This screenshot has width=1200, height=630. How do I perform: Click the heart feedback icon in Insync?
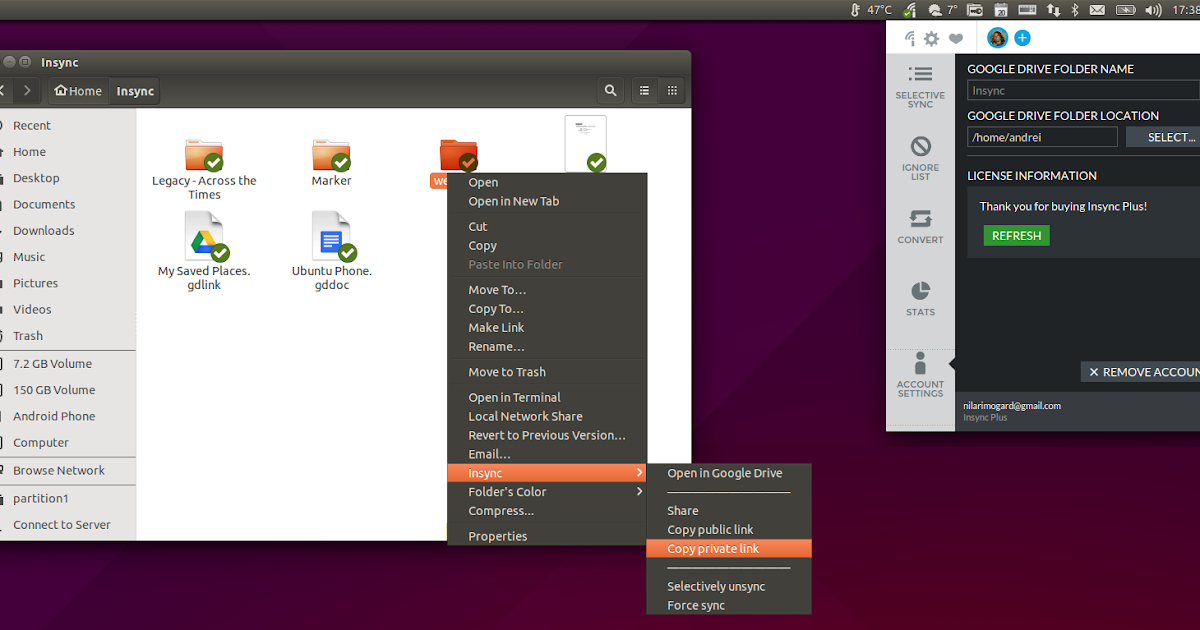[955, 37]
